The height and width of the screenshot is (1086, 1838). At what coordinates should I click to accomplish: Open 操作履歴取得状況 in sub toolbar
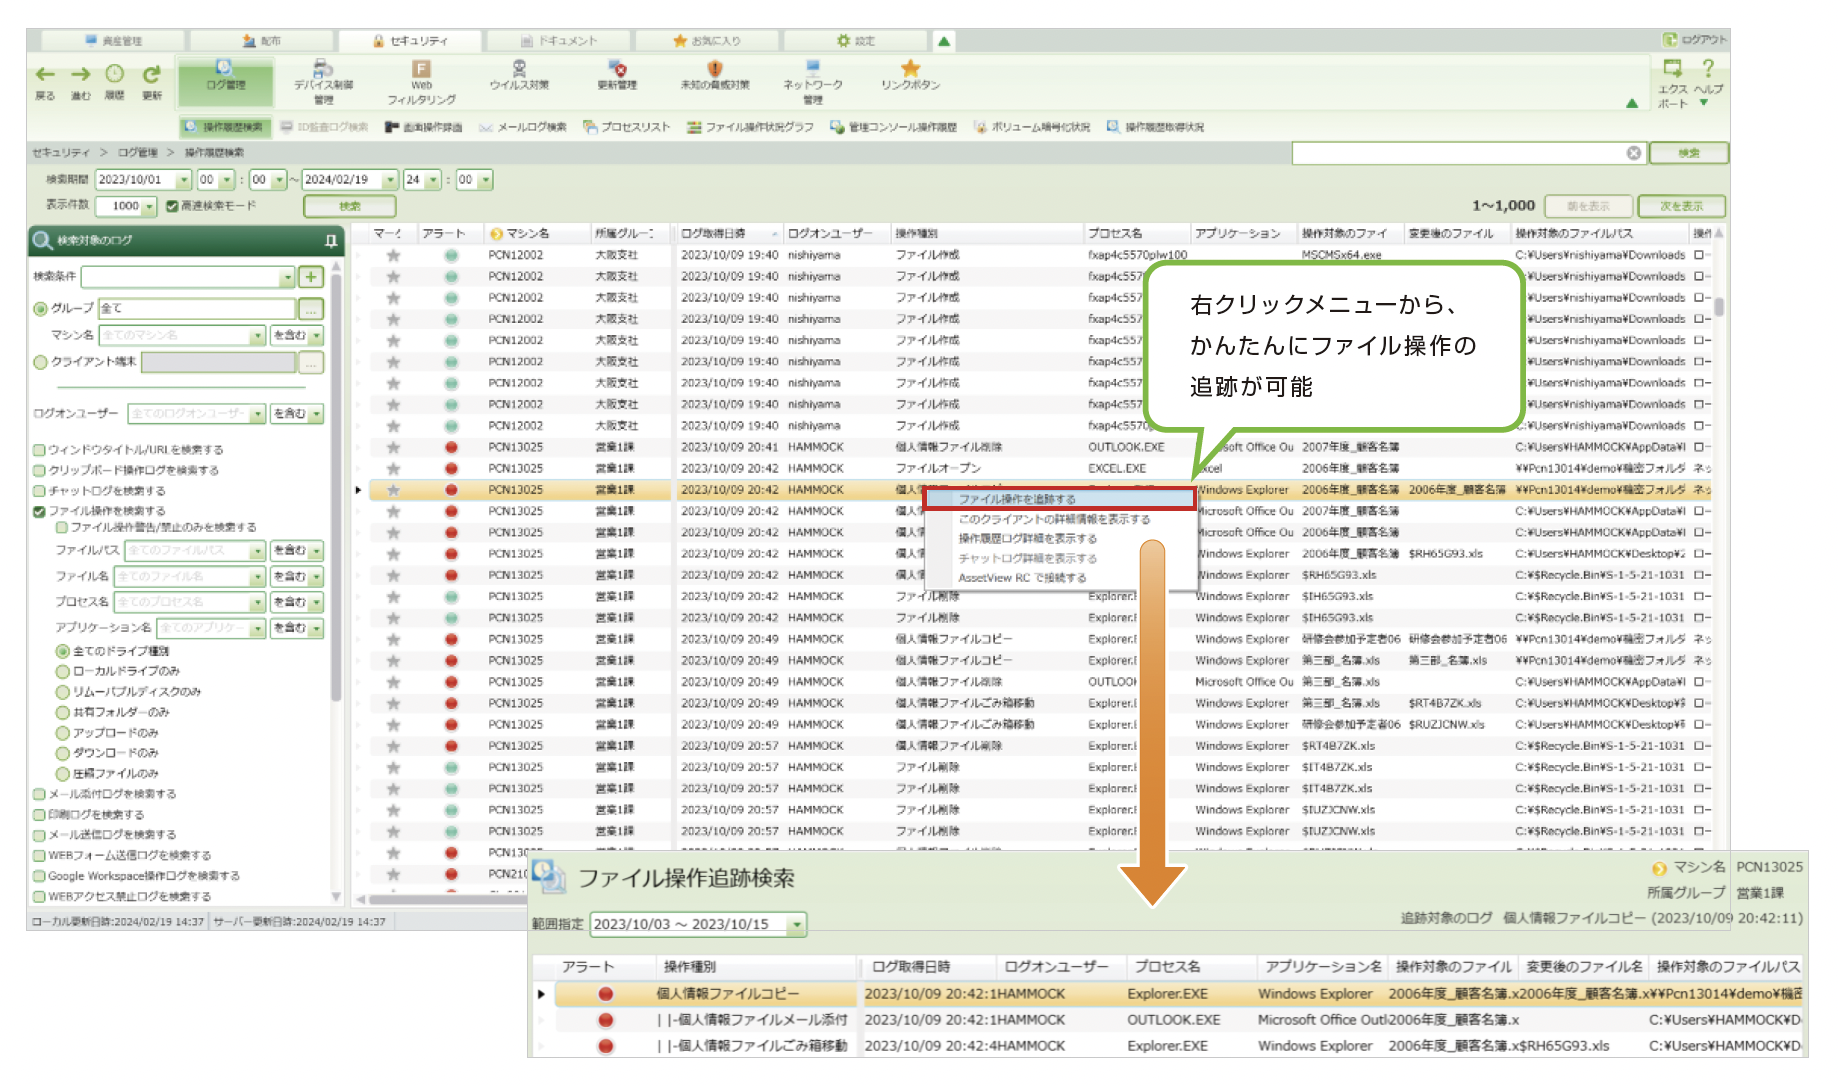(1155, 127)
